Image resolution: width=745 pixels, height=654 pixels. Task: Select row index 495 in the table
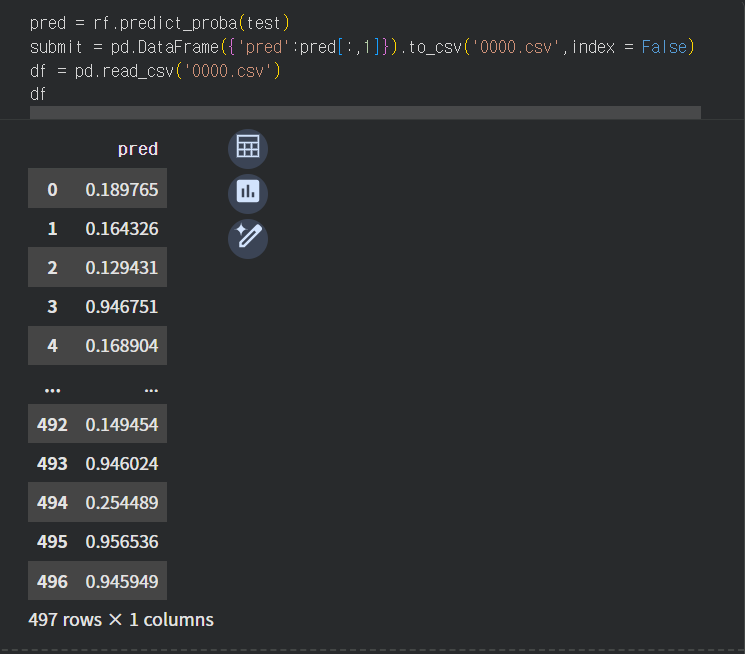coord(52,542)
